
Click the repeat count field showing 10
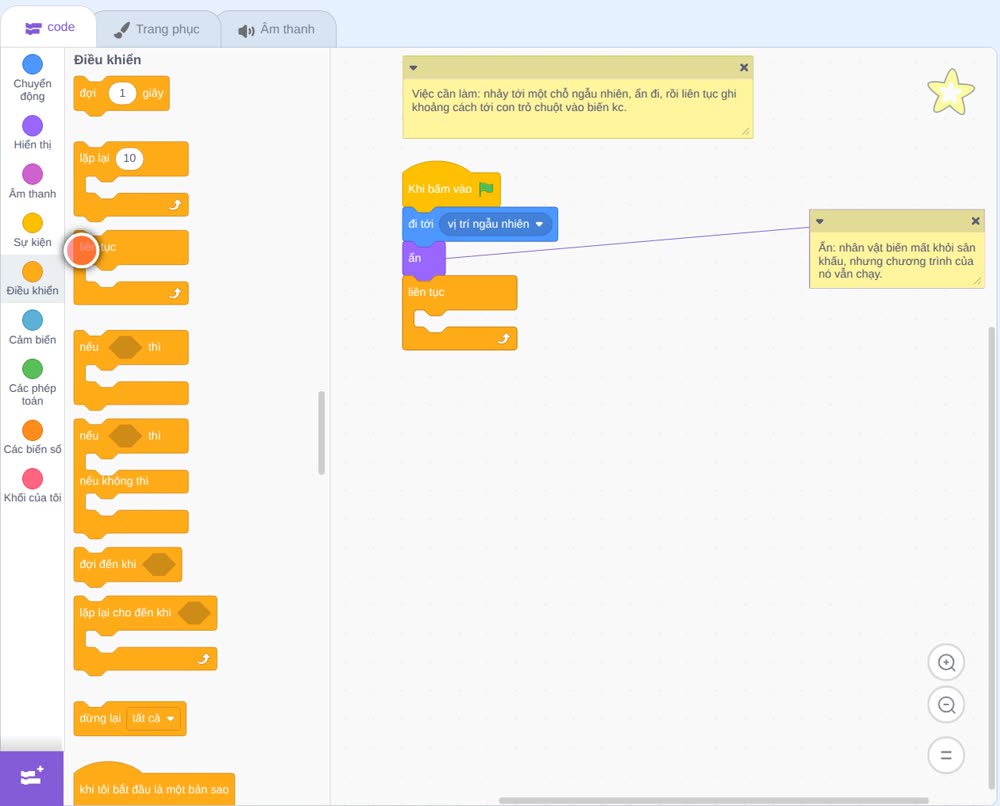[x=129, y=158]
